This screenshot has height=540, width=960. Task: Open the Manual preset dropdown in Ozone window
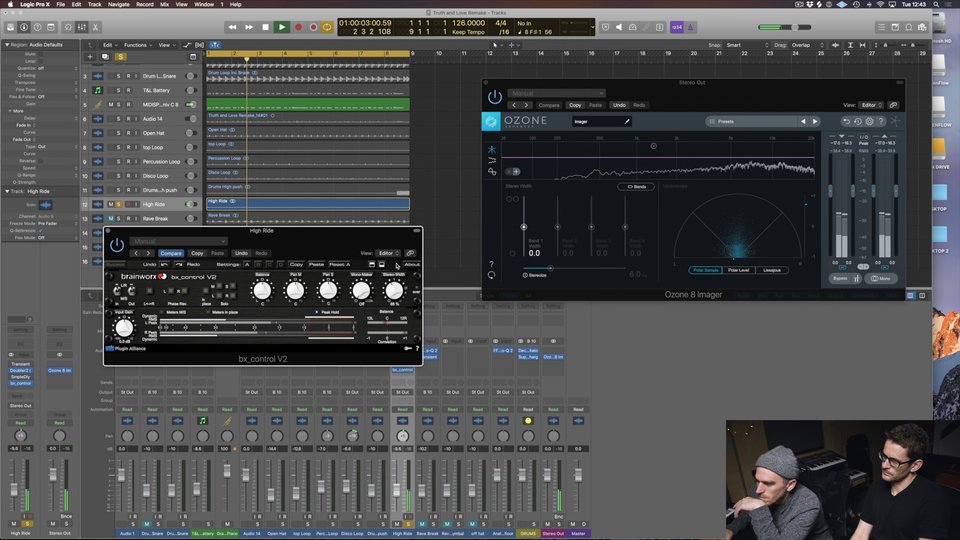tap(557, 93)
